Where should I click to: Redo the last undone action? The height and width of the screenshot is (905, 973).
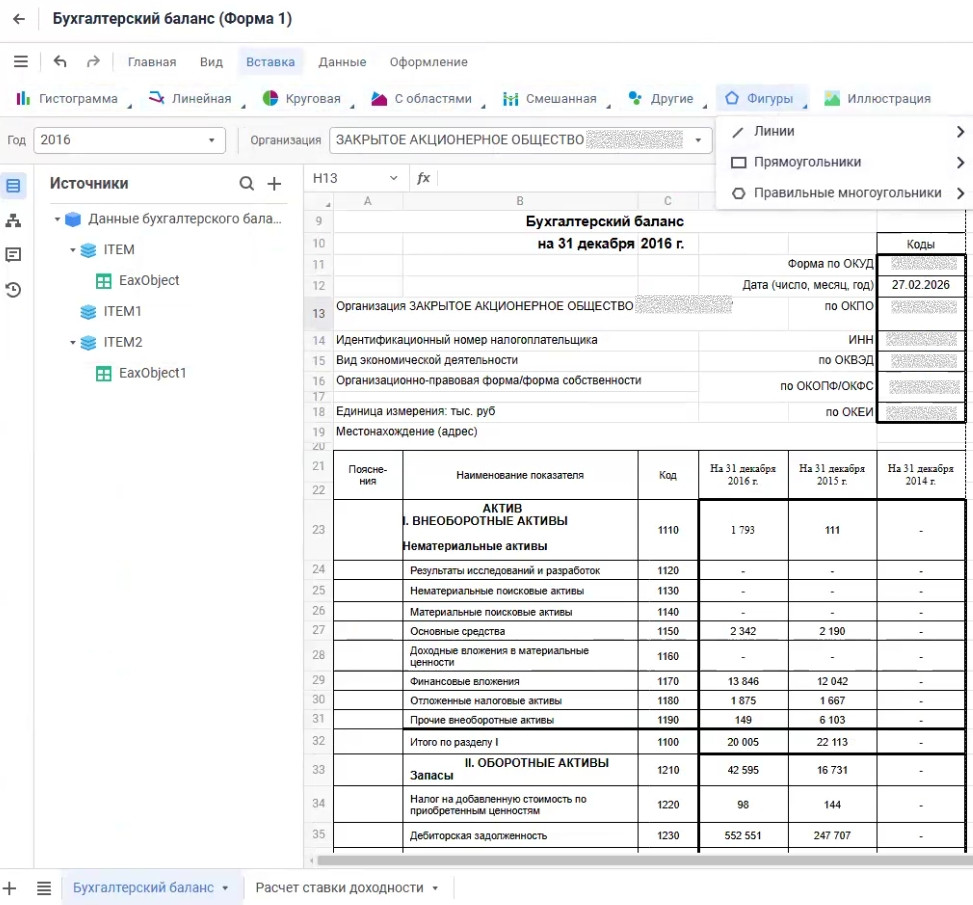tap(93, 61)
